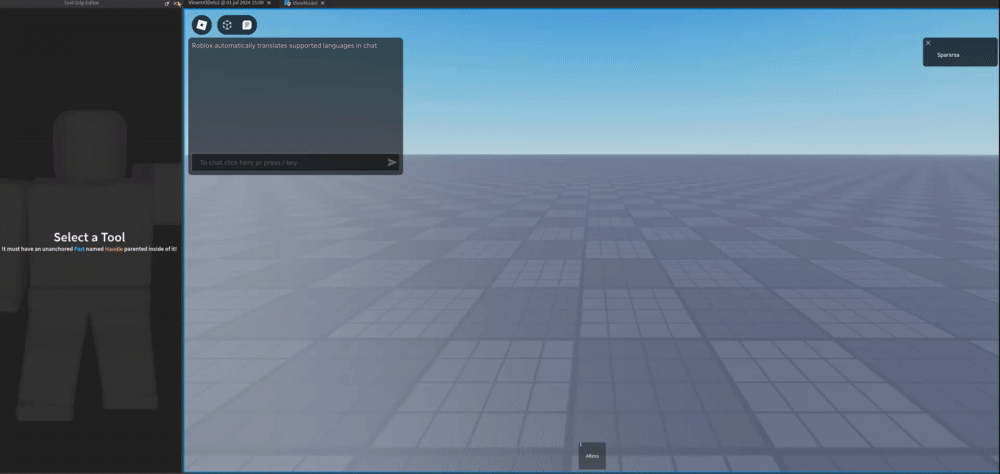Image resolution: width=1000 pixels, height=474 pixels.
Task: Undock the Tool Grip Editor panel
Action: 167,3
